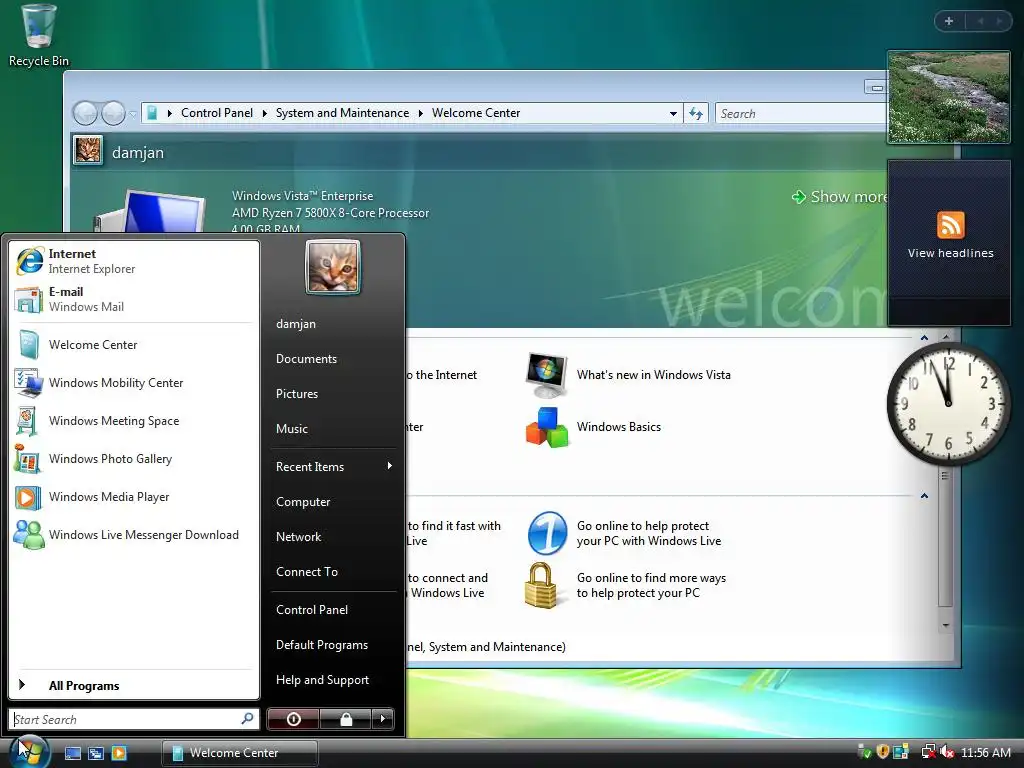The height and width of the screenshot is (768, 1024).
Task: Open What's new in Windows Vista
Action: [628, 376]
